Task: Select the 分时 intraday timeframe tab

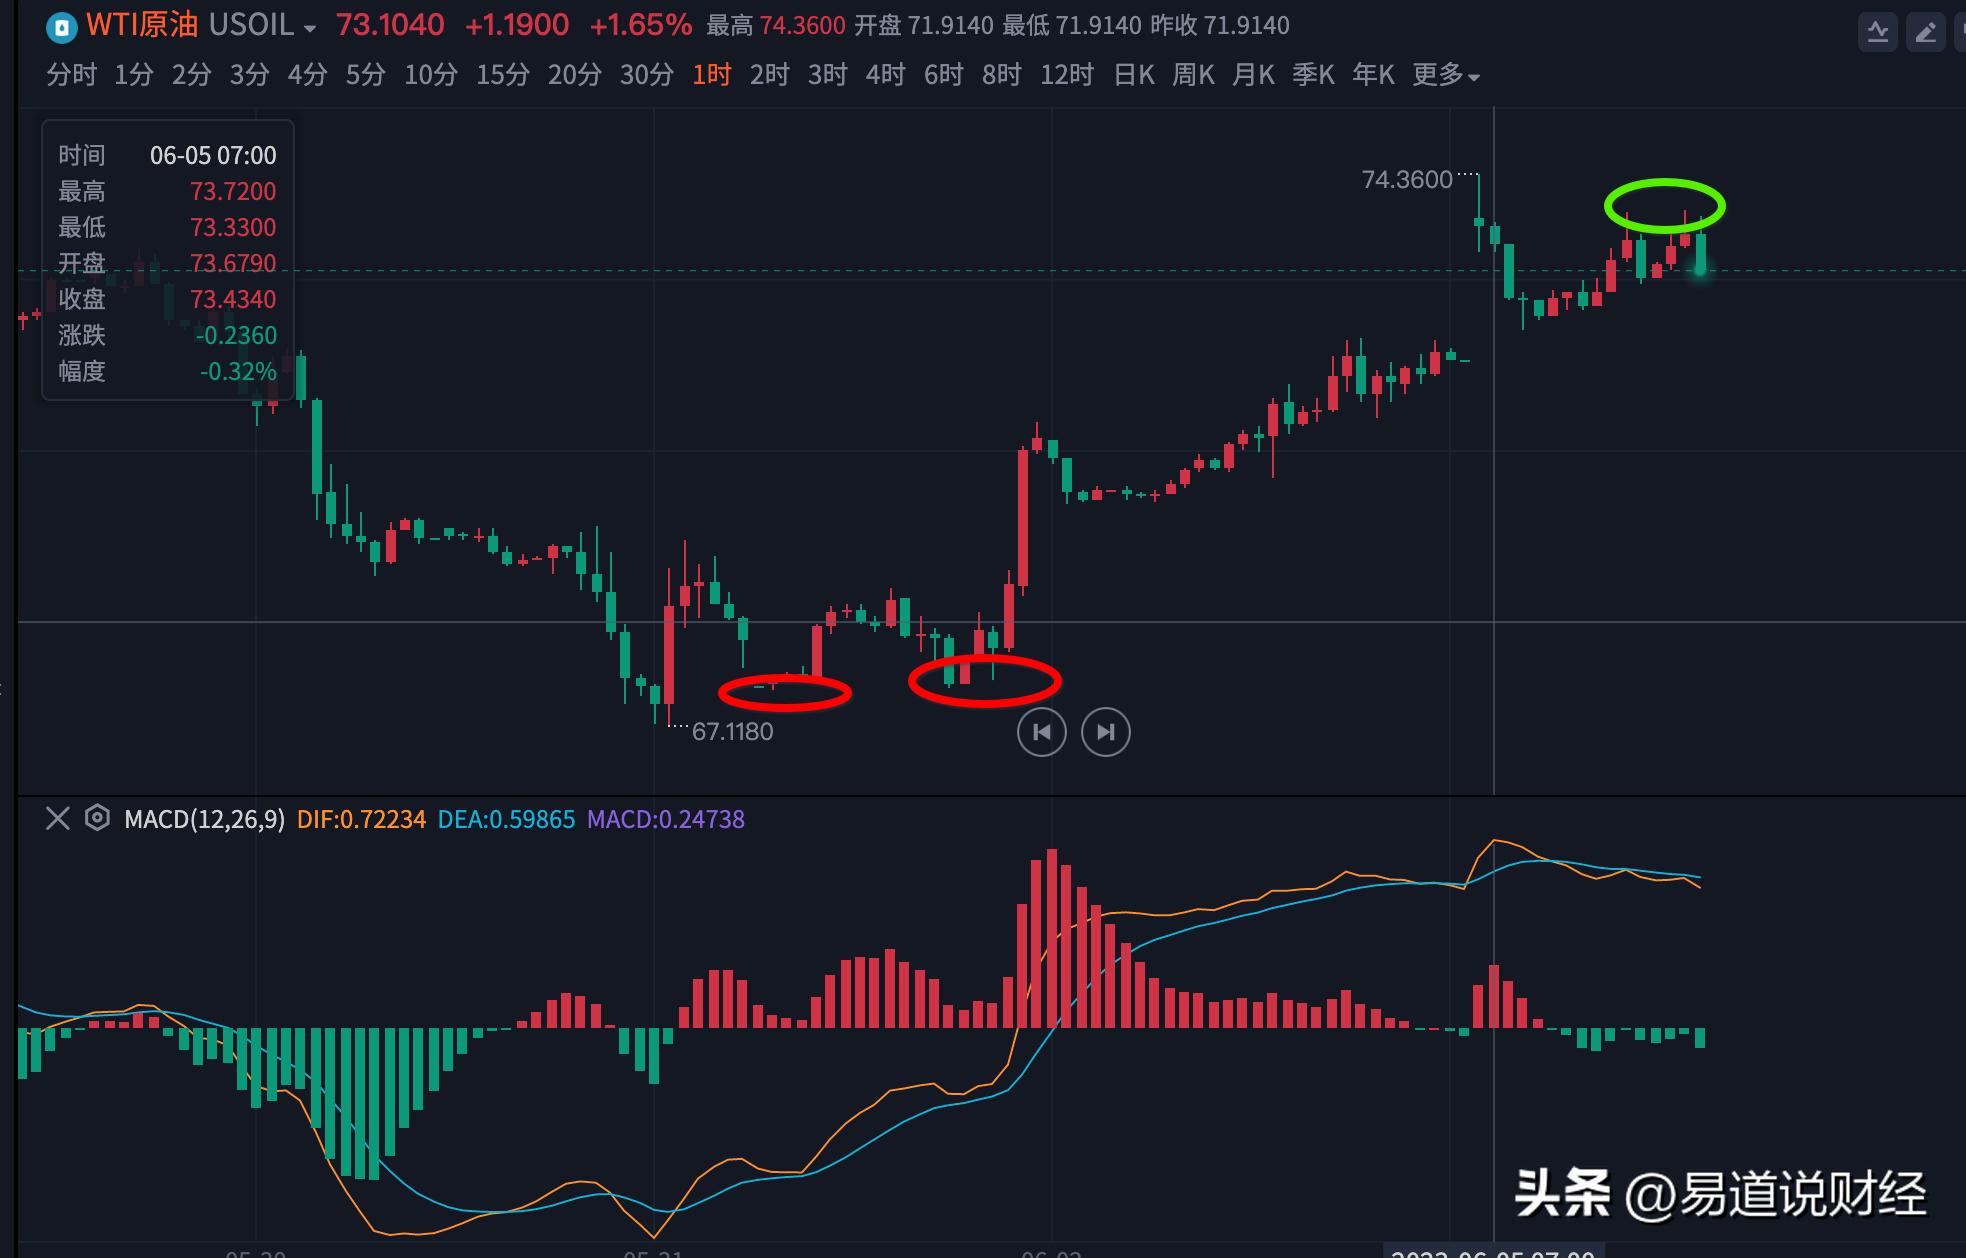Action: [71, 75]
